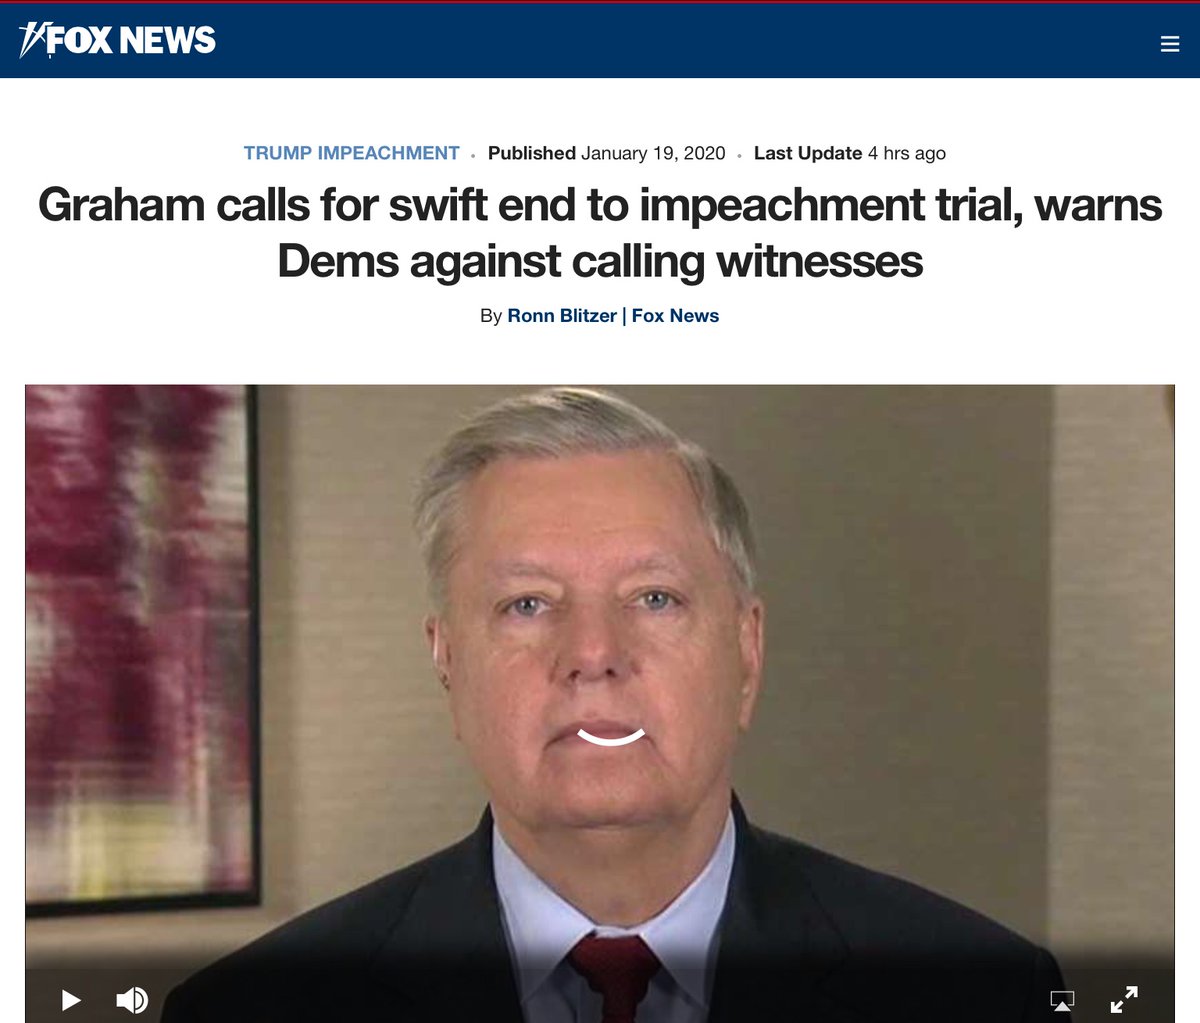Click the Fox News logo
This screenshot has width=1200, height=1023.
pos(117,40)
